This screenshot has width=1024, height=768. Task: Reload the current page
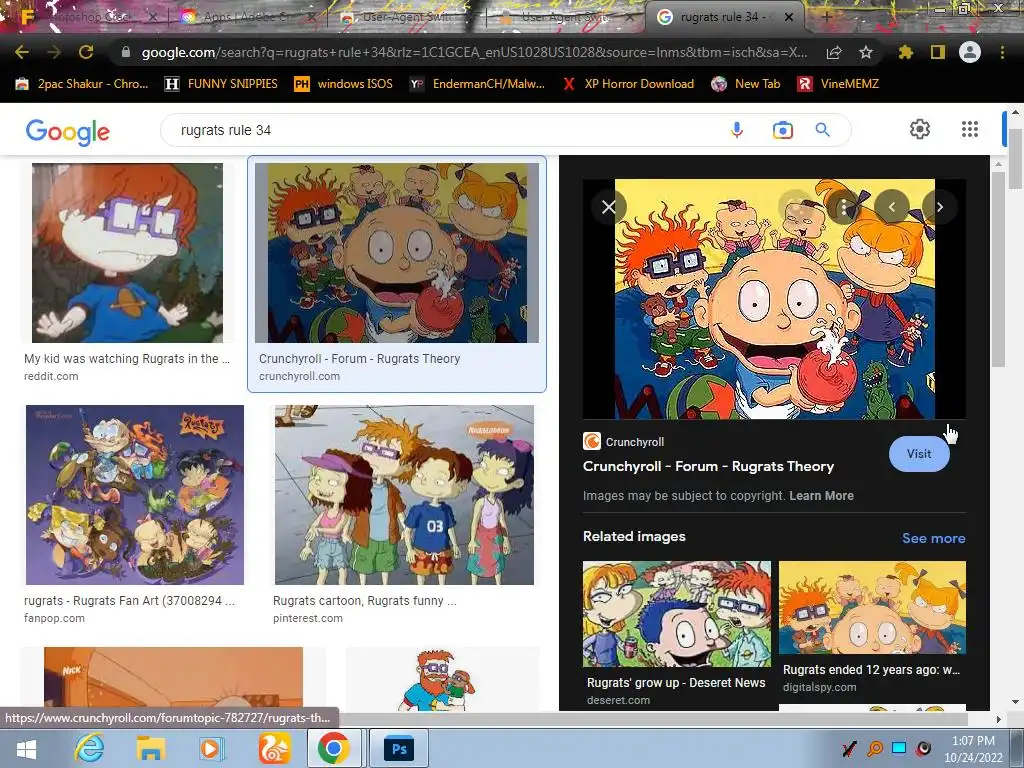point(86,52)
